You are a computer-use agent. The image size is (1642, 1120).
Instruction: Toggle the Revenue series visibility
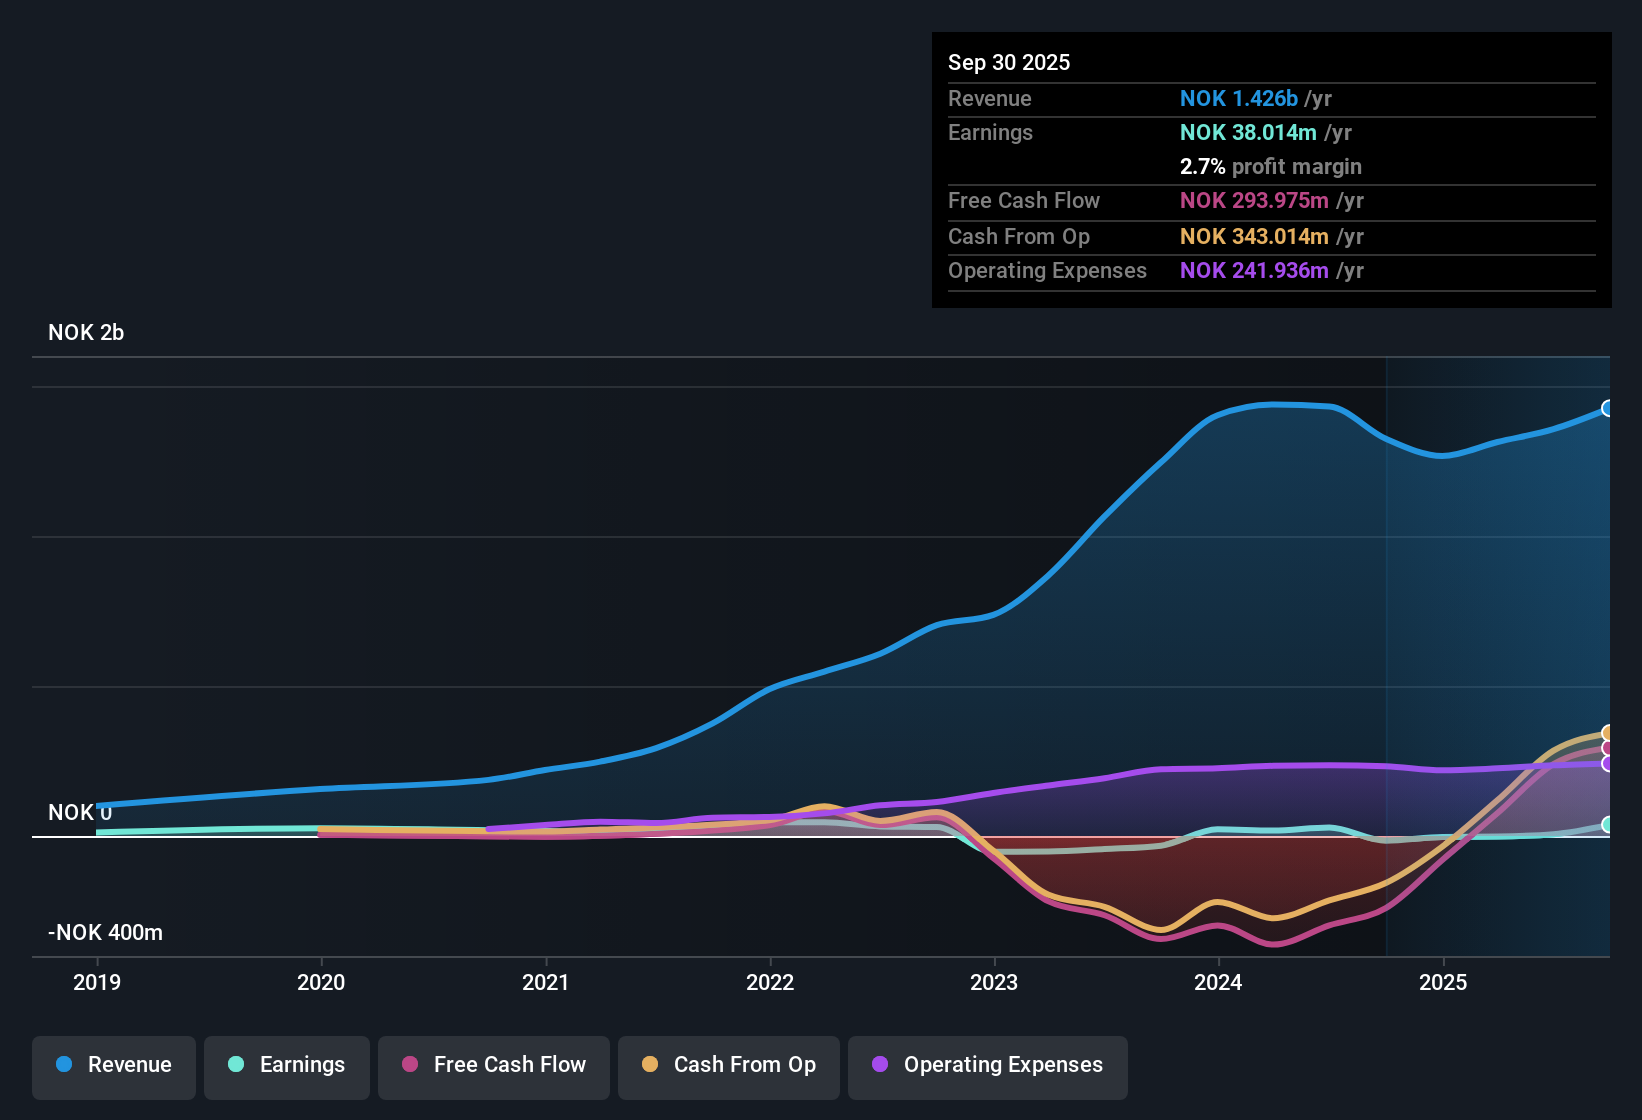click(x=113, y=1065)
